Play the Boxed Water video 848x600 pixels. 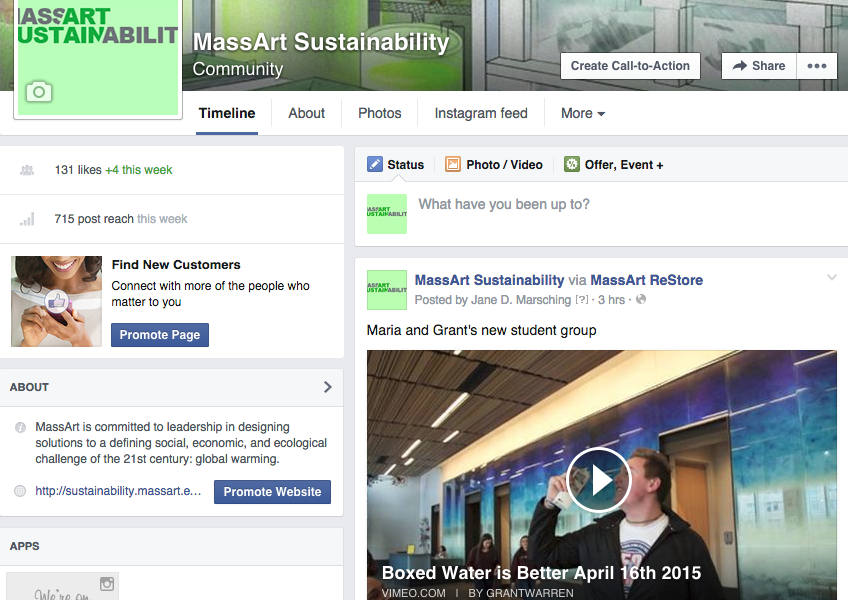599,480
